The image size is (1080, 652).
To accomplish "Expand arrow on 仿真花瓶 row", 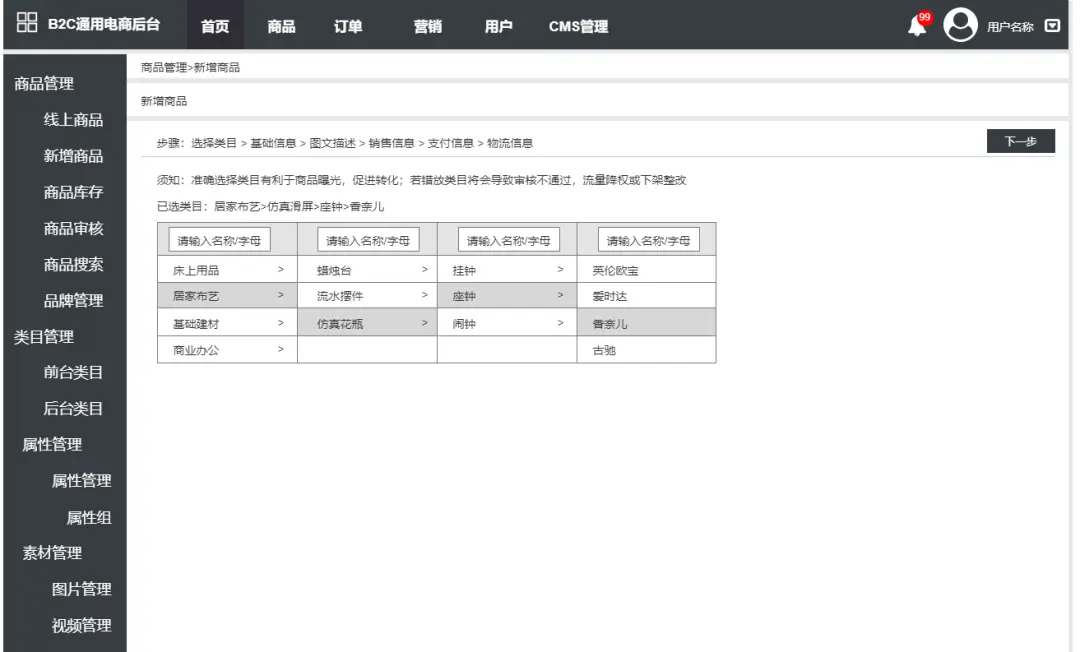I will pos(424,322).
